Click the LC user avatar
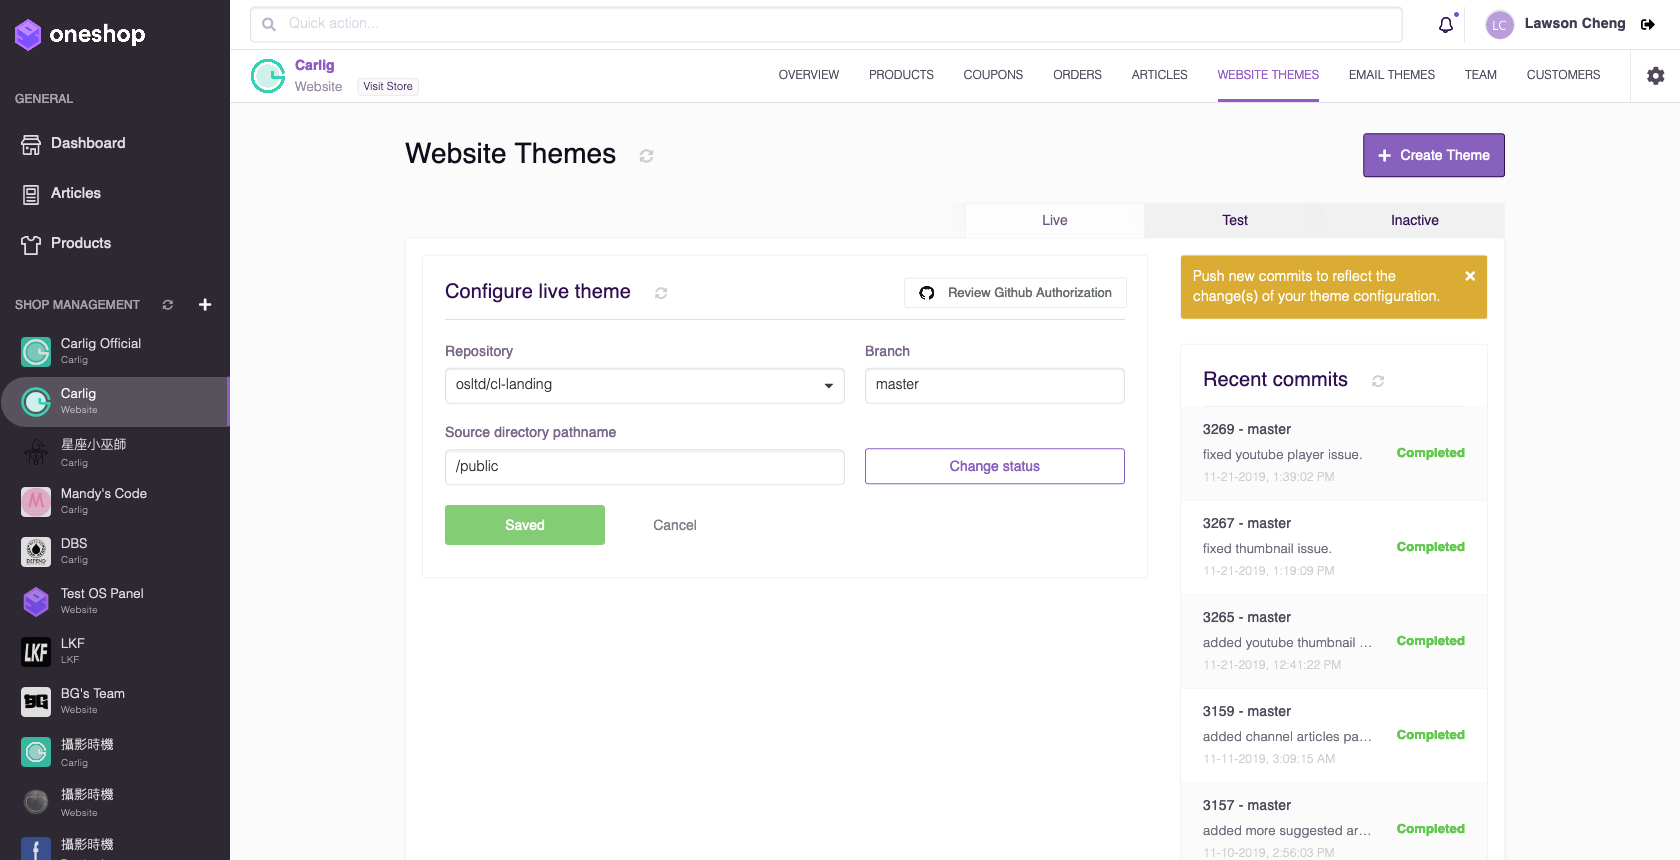Viewport: 1680px width, 860px height. [x=1499, y=25]
